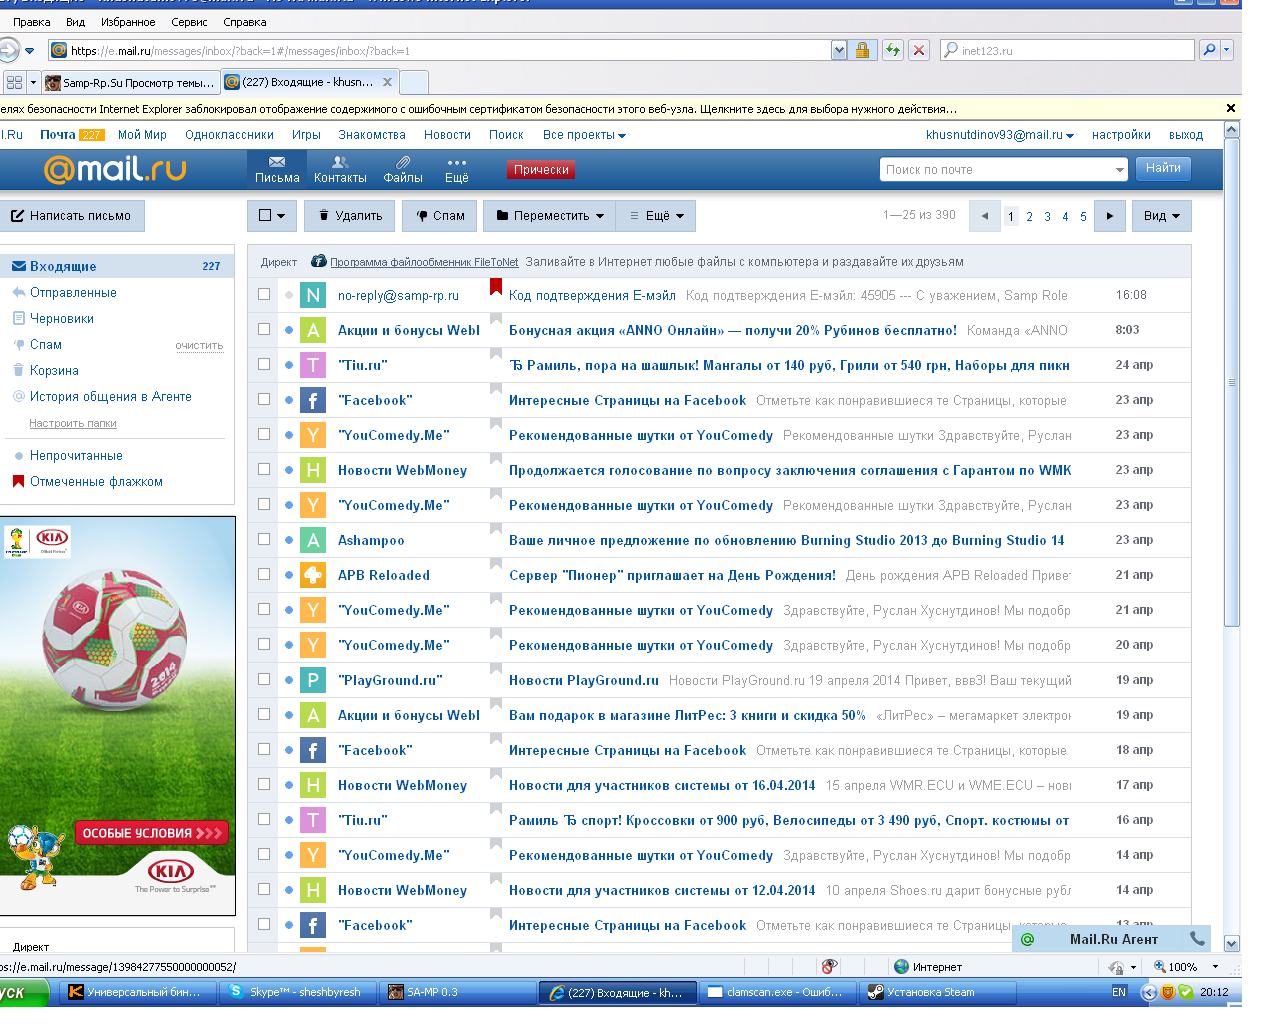The image size is (1280, 1024).
Task: Click the IE search magnifier icon
Action: (1209, 50)
